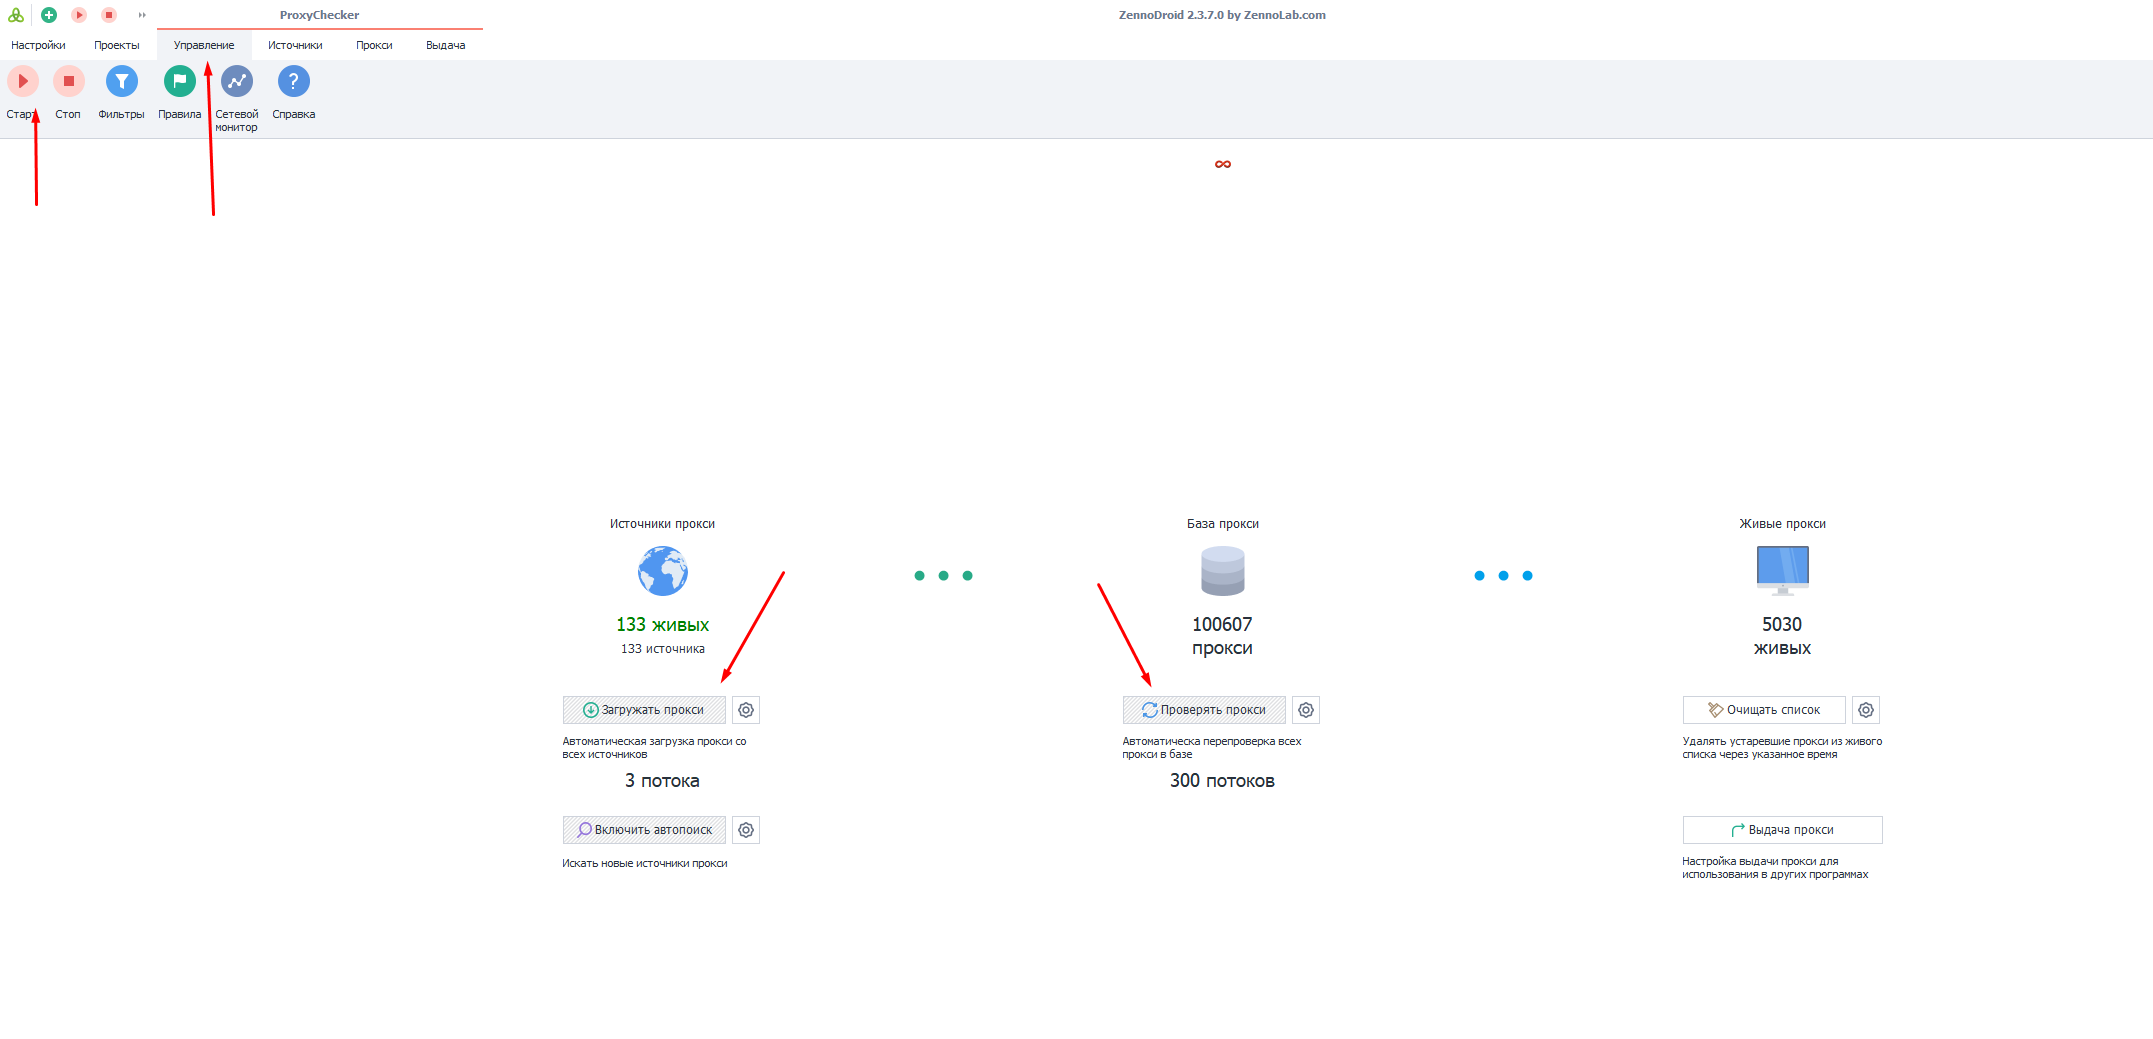Image resolution: width=2153 pixels, height=1039 pixels.
Task: Open the Сетевой монитор graph icon
Action: pyautogui.click(x=236, y=82)
